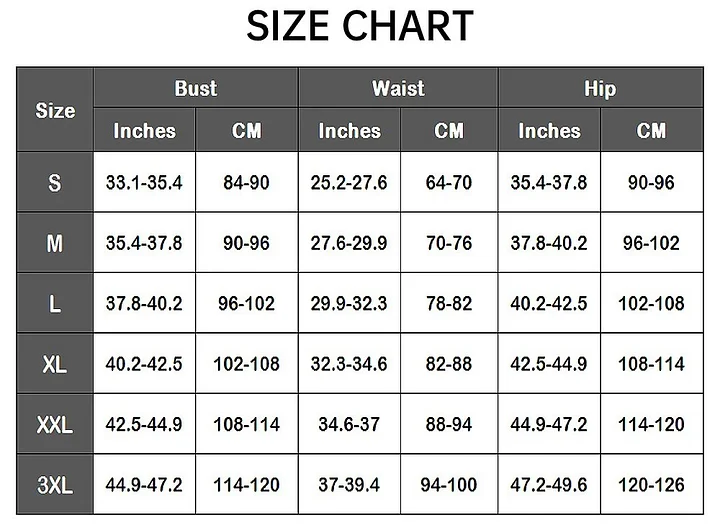Click bust CM cell 108-114
This screenshot has height=526, width=720.
(246, 424)
